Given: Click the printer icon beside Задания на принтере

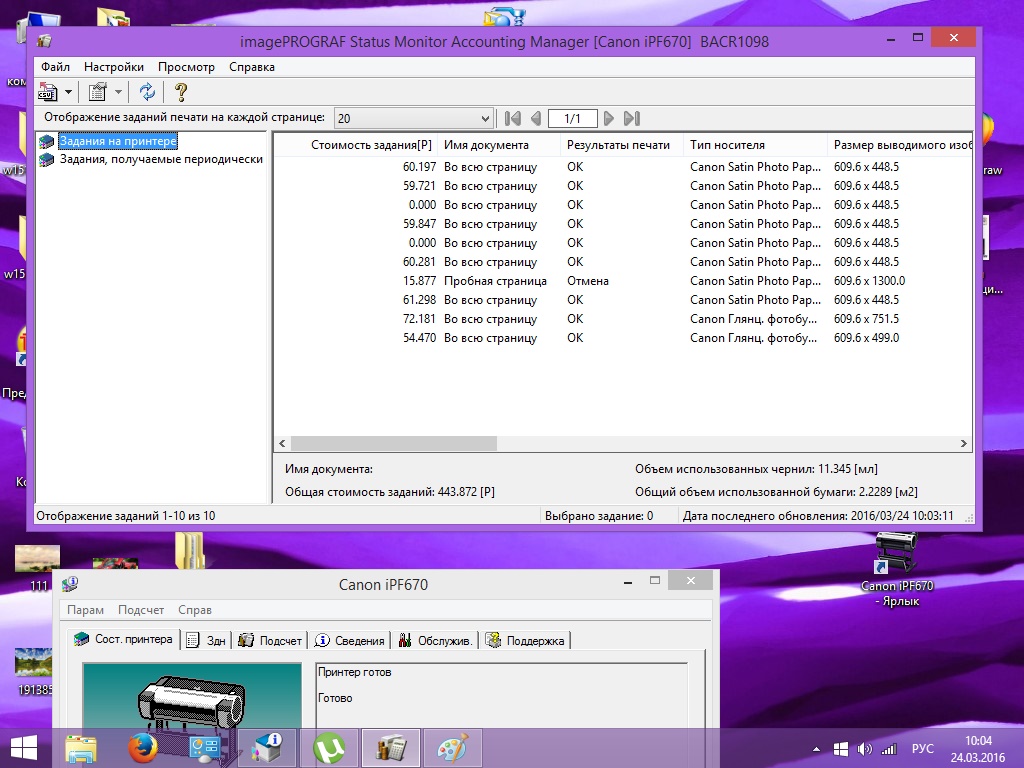Looking at the screenshot, I should click(x=46, y=141).
